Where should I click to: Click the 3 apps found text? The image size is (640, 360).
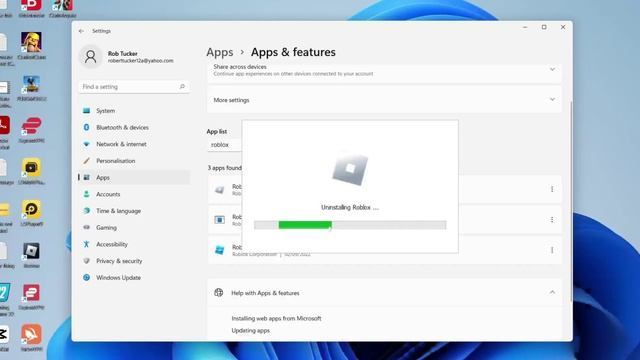(x=224, y=168)
